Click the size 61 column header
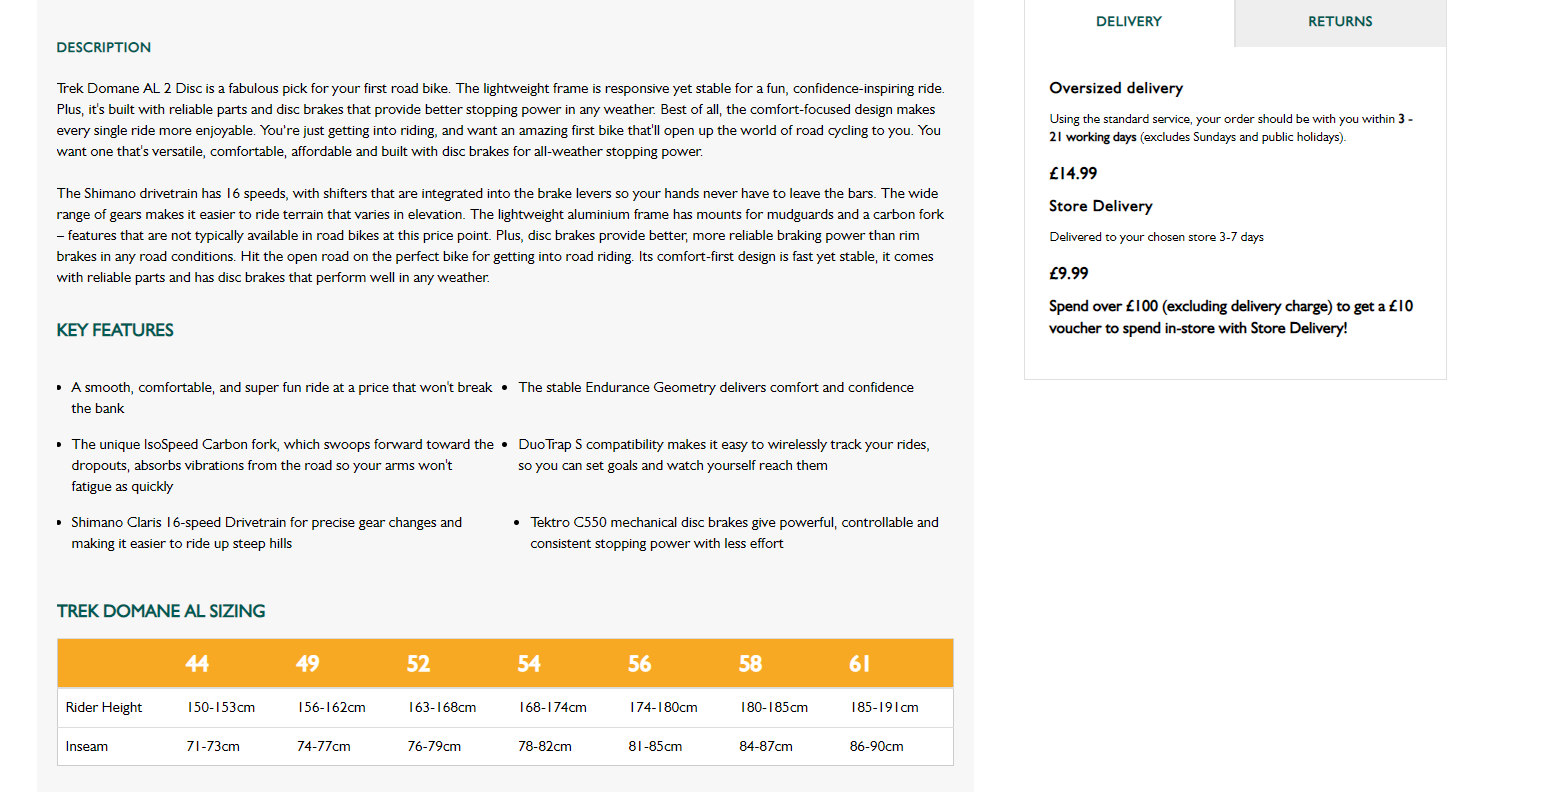Screen dimensions: 1557x792 click(x=860, y=664)
